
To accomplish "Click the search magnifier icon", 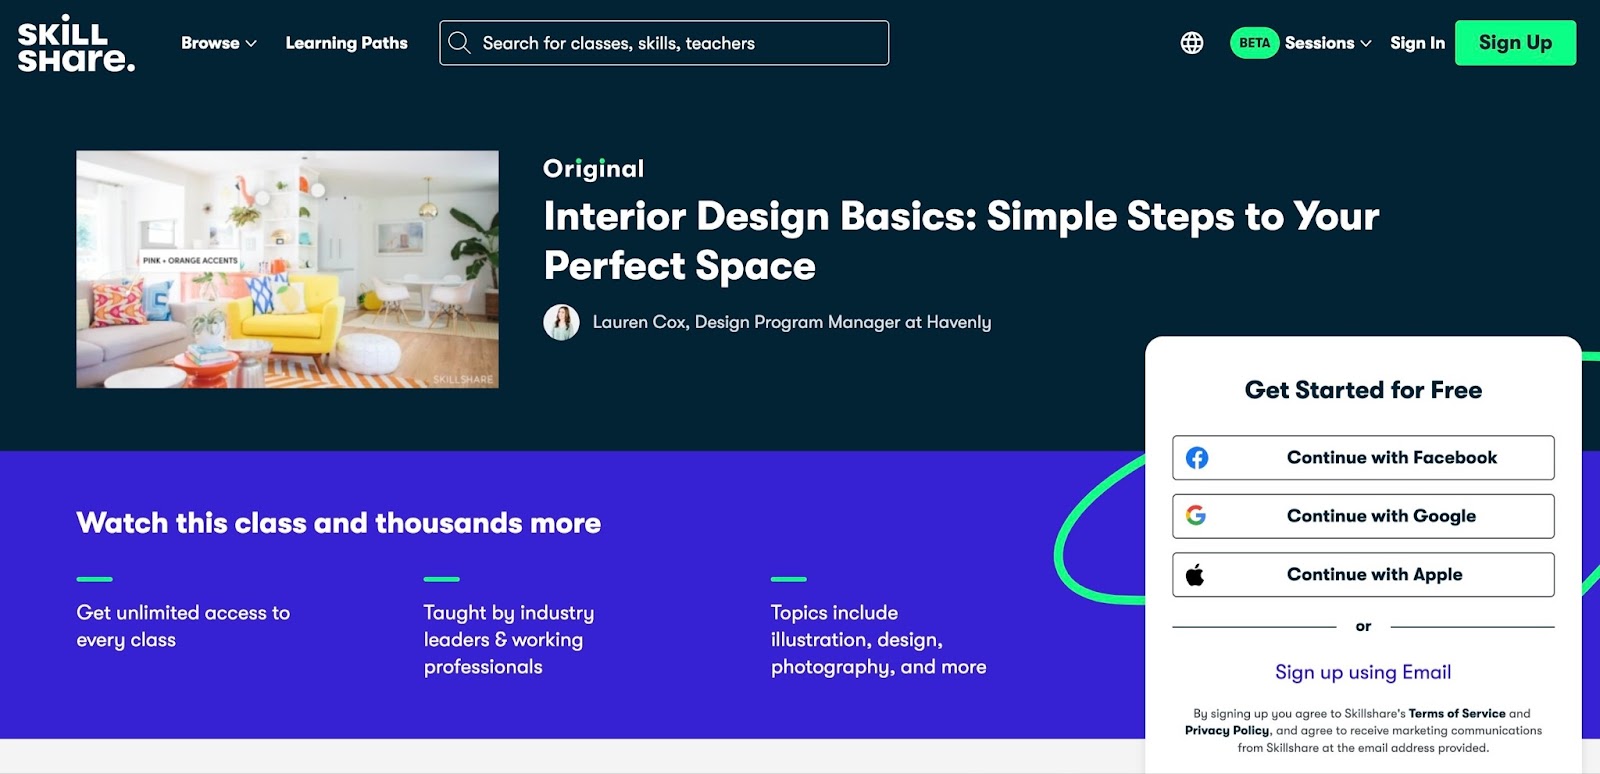I will 459,43.
